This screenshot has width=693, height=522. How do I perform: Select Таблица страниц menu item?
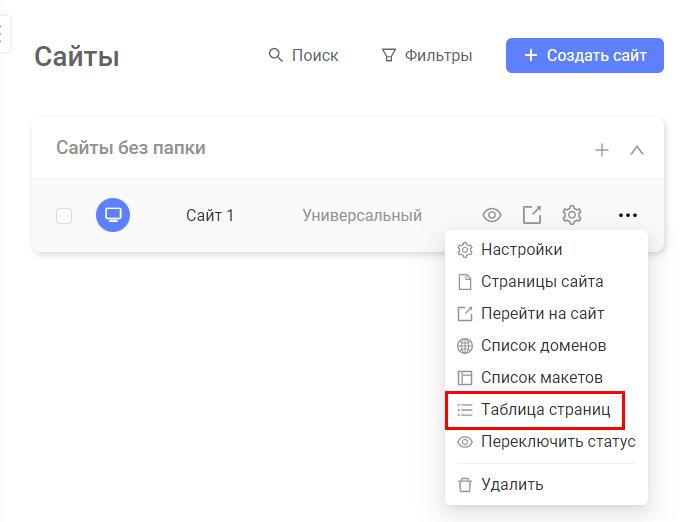546,410
